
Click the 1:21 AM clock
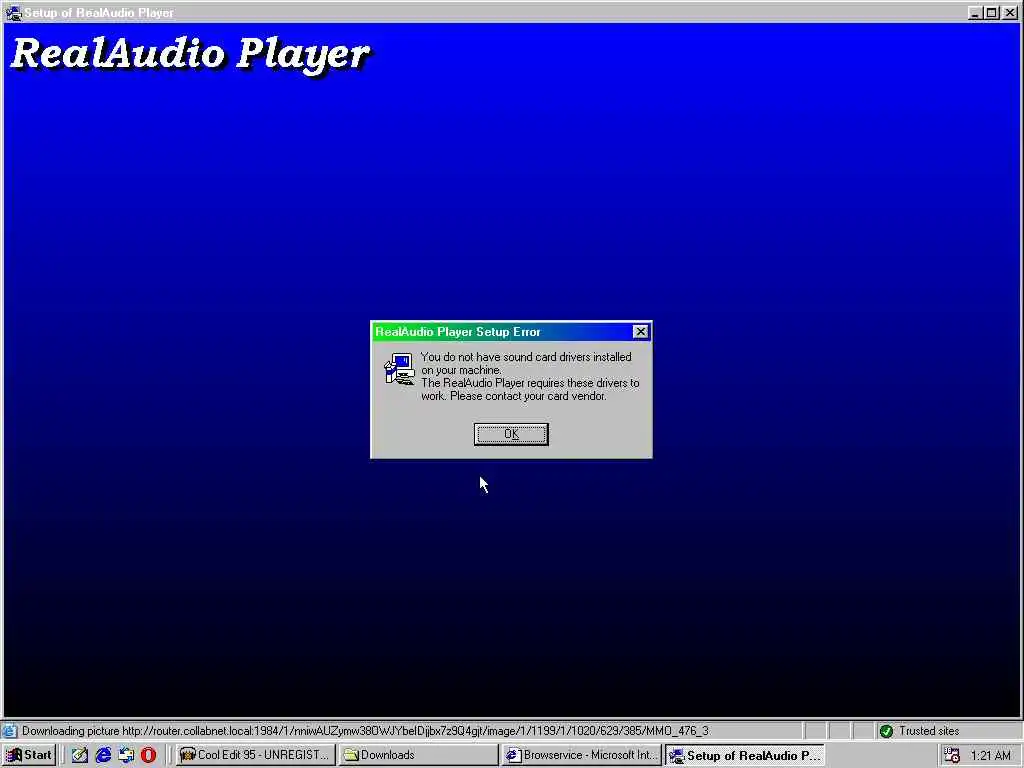pos(991,756)
